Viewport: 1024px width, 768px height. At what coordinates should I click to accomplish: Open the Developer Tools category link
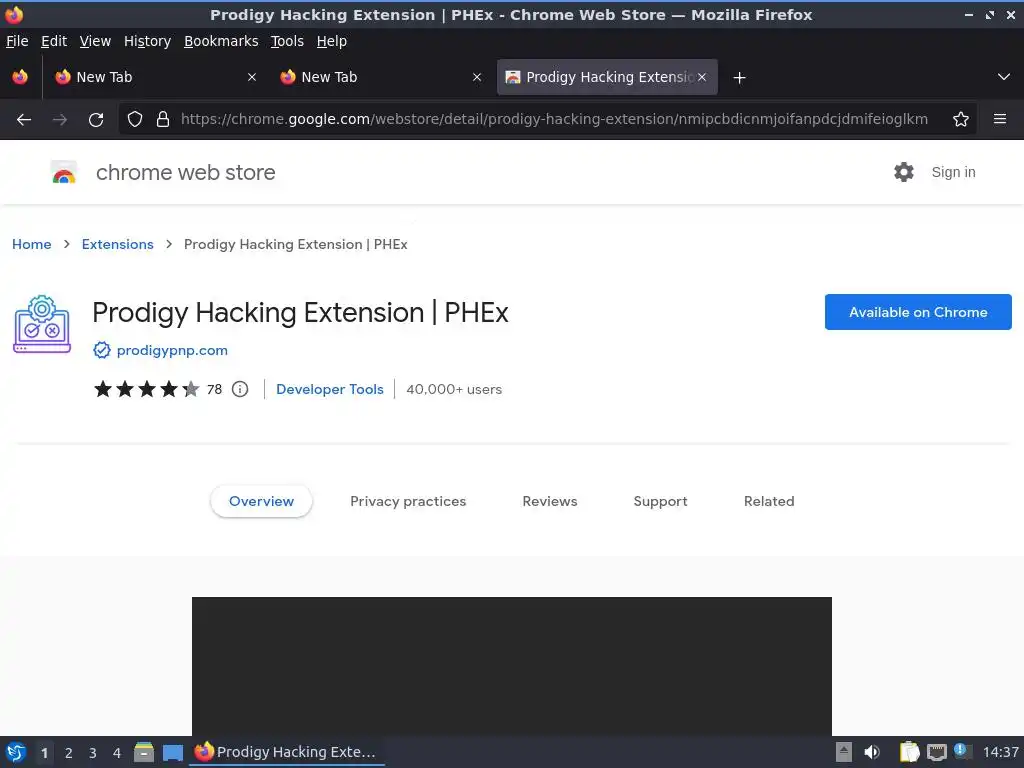point(330,389)
